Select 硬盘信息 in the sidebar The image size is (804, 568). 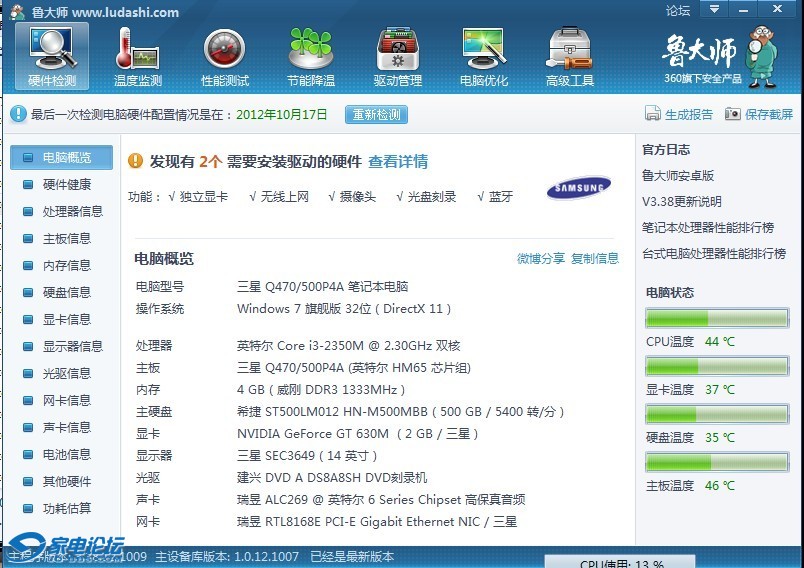[x=67, y=292]
